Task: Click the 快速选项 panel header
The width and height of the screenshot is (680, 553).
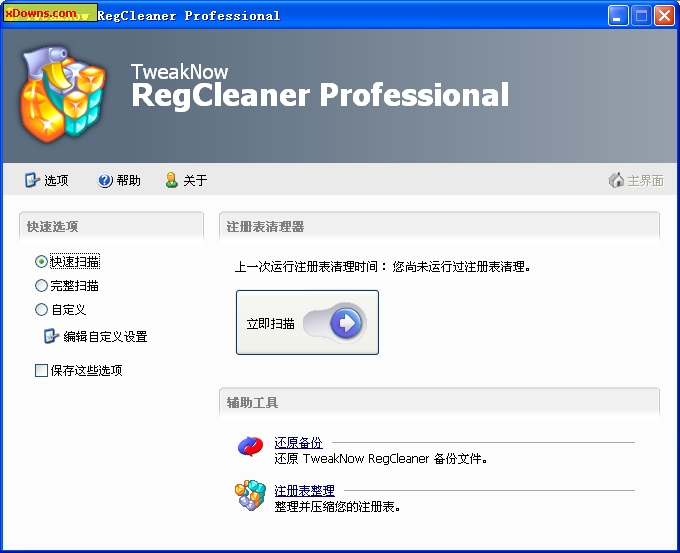Action: pos(111,226)
